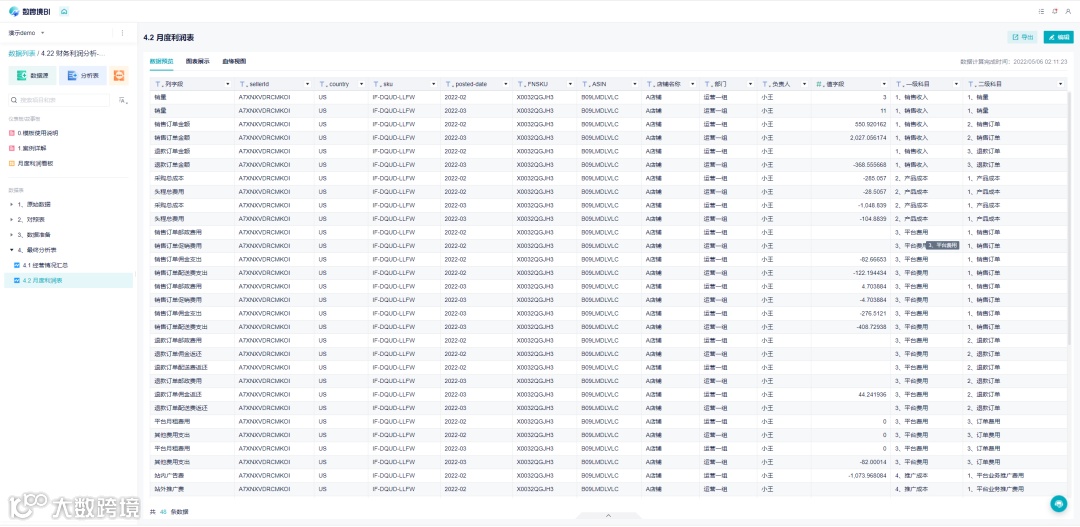Open the sku column filter dropdown

point(433,84)
